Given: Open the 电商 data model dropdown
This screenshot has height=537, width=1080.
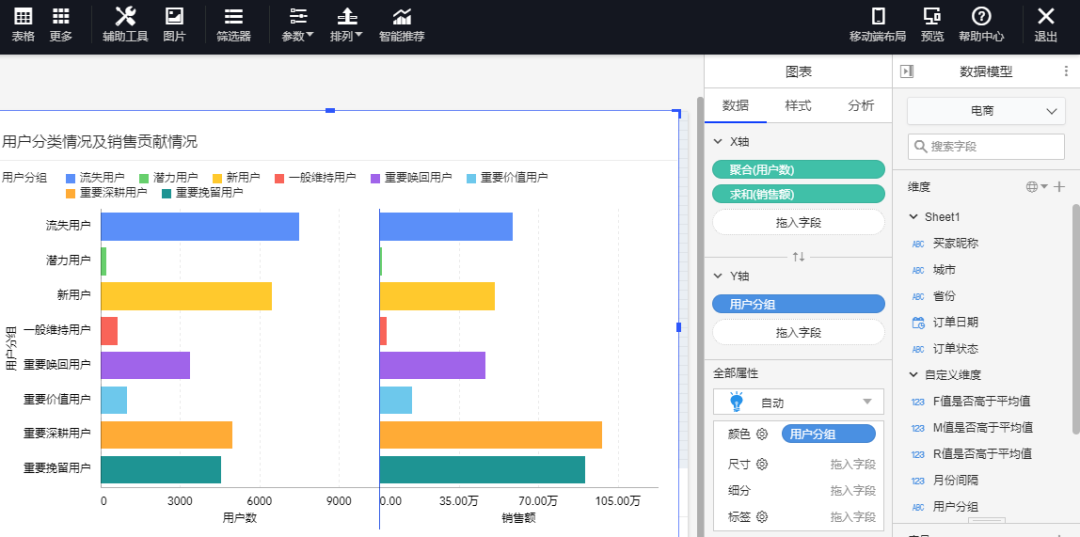Looking at the screenshot, I should pyautogui.click(x=985, y=111).
